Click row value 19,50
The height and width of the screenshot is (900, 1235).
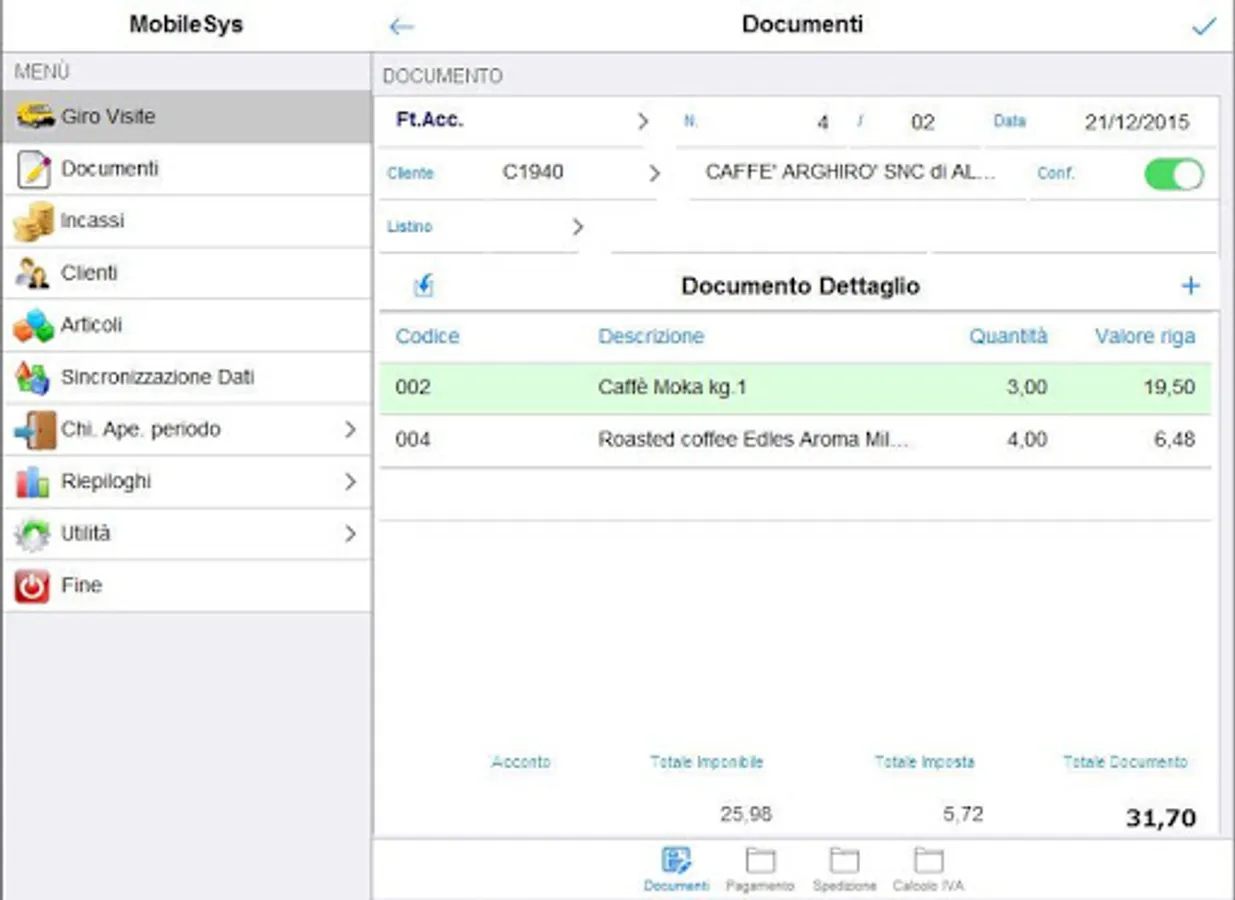coord(1170,388)
